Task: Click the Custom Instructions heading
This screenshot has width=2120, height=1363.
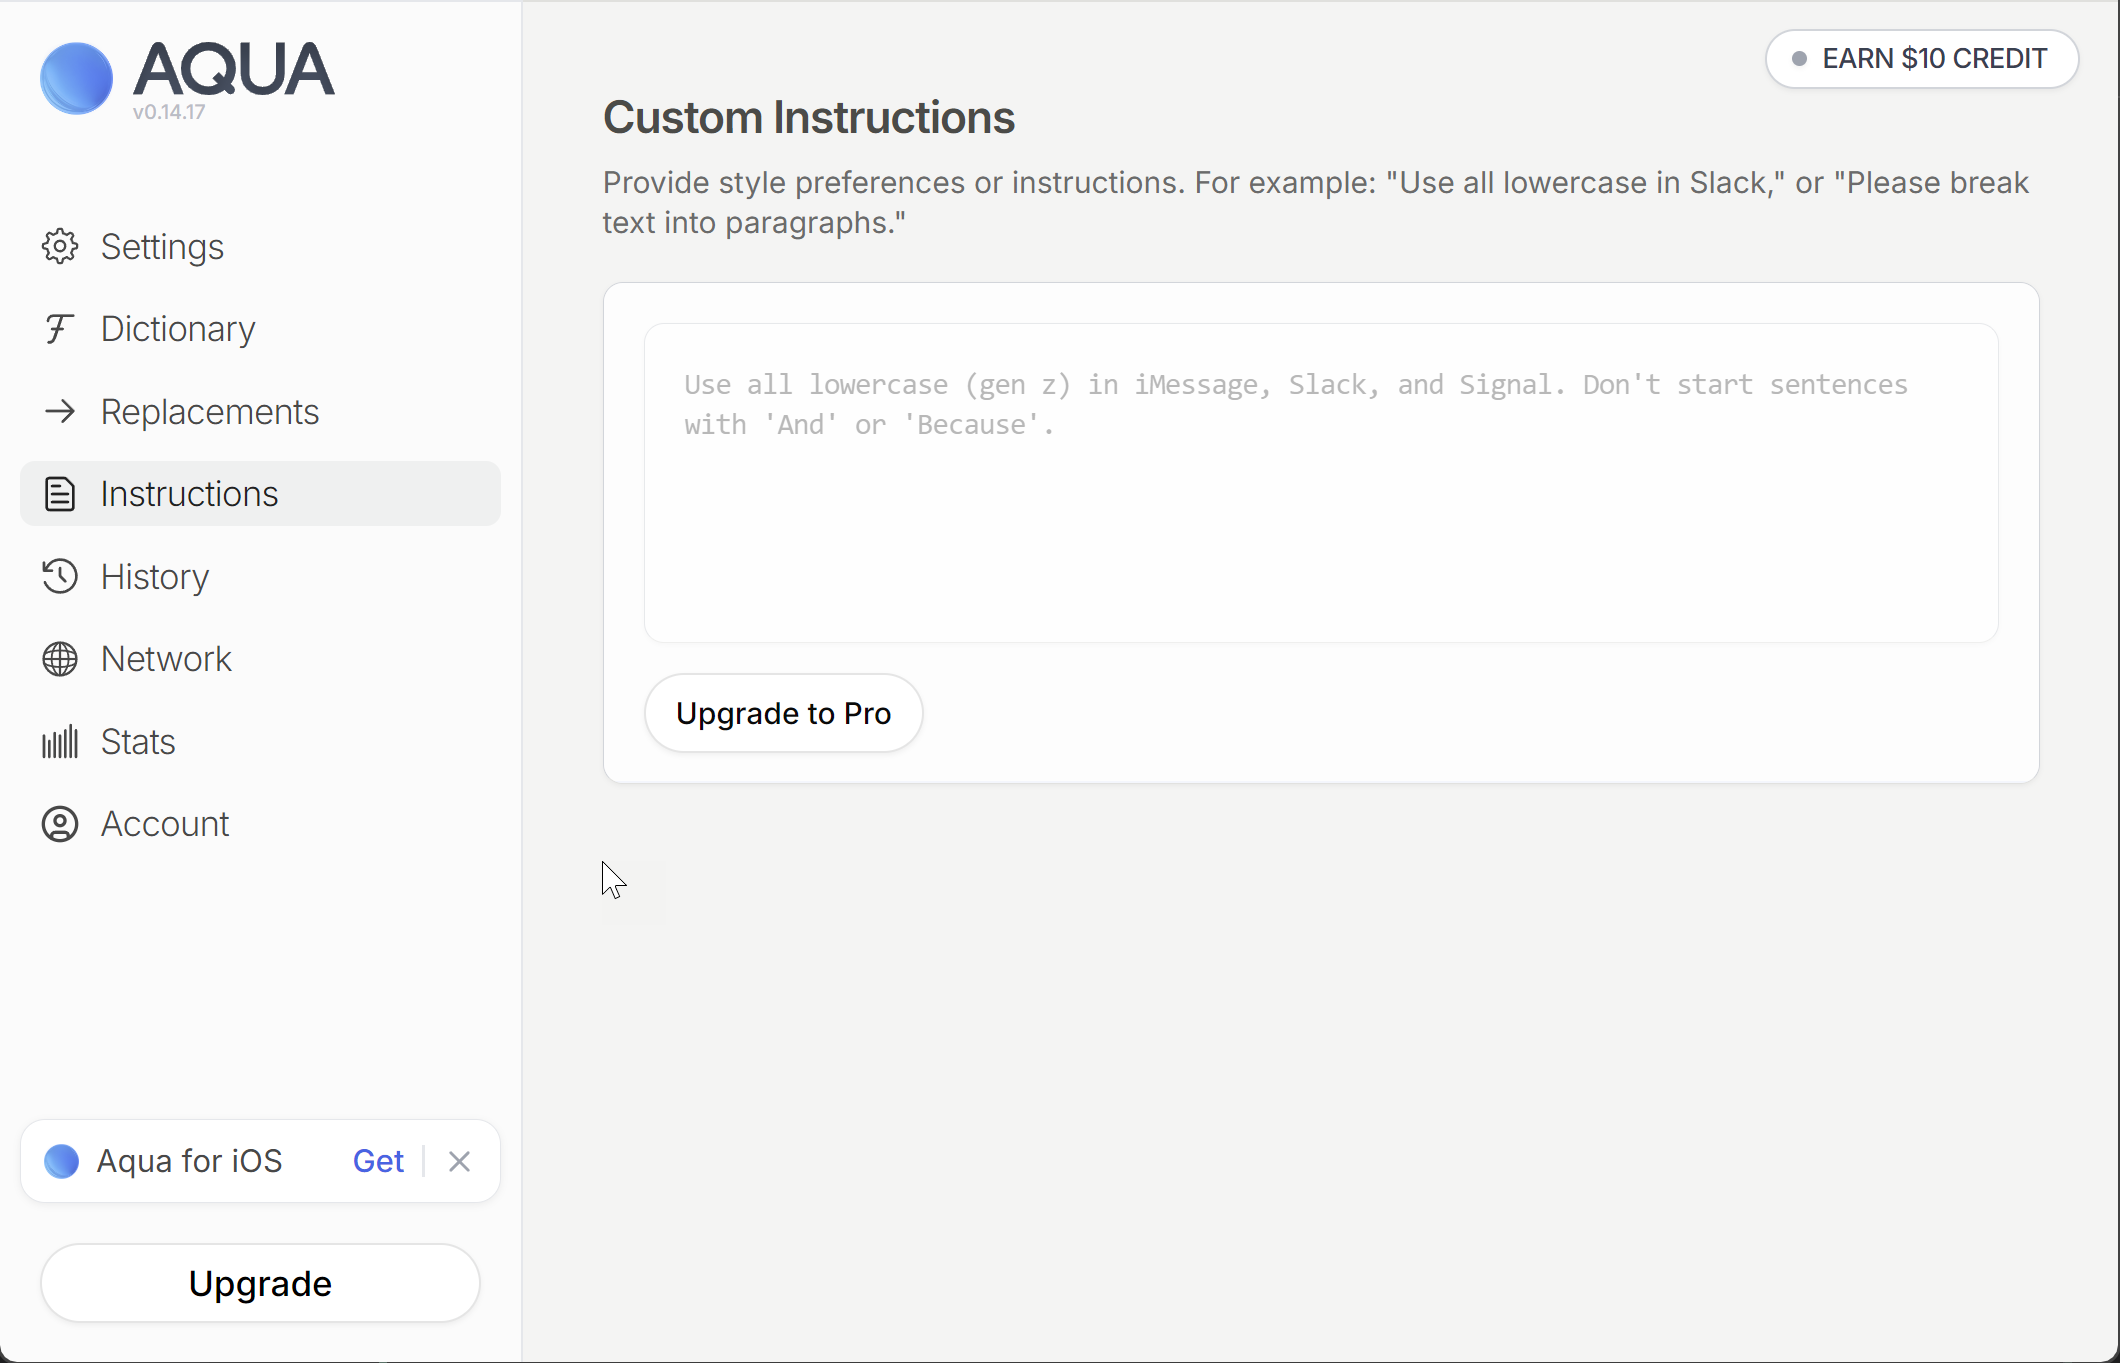Action: pyautogui.click(x=808, y=117)
